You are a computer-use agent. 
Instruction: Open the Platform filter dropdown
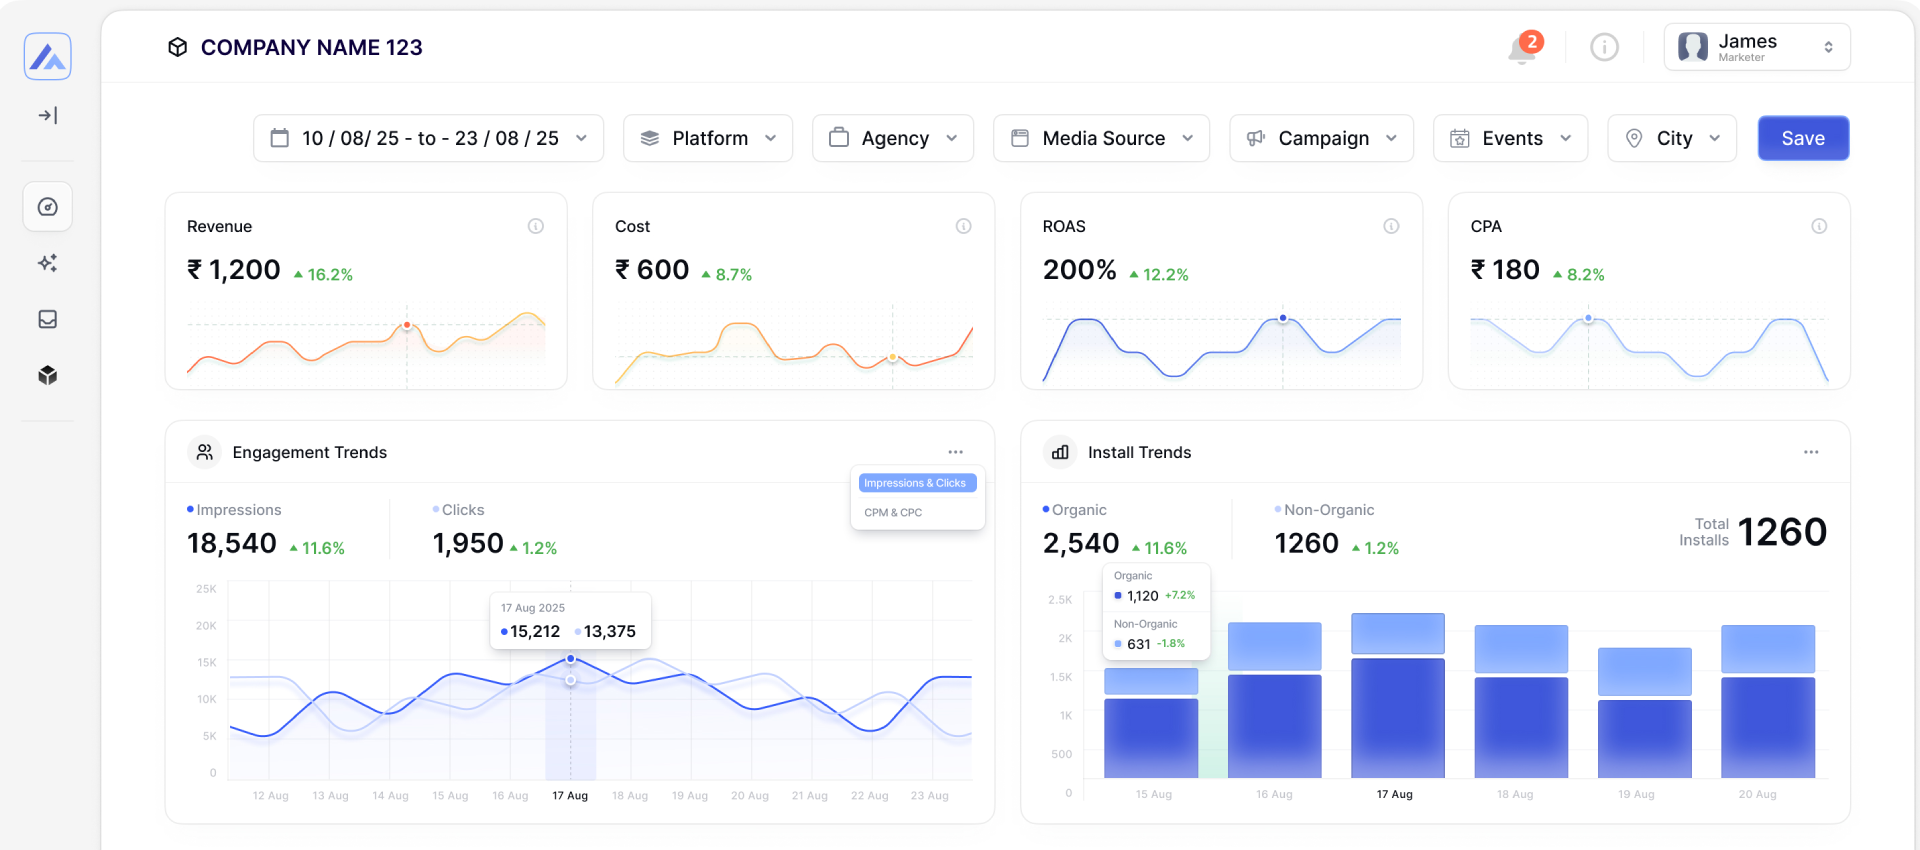(708, 138)
